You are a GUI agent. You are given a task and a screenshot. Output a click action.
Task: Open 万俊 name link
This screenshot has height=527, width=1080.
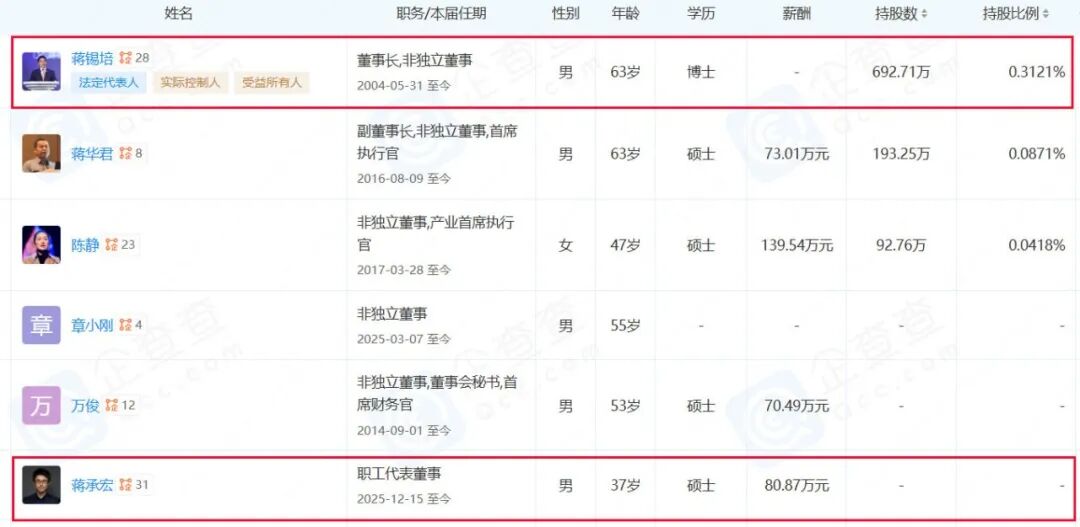tap(85, 405)
